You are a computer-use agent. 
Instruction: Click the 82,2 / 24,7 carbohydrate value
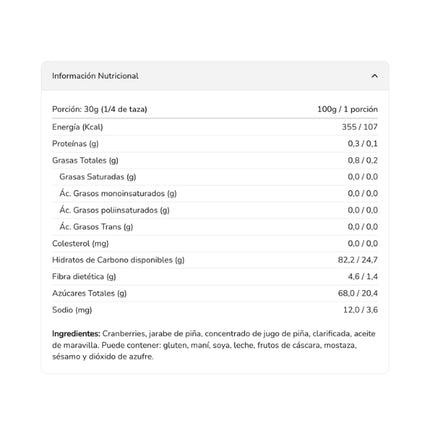[x=358, y=260]
